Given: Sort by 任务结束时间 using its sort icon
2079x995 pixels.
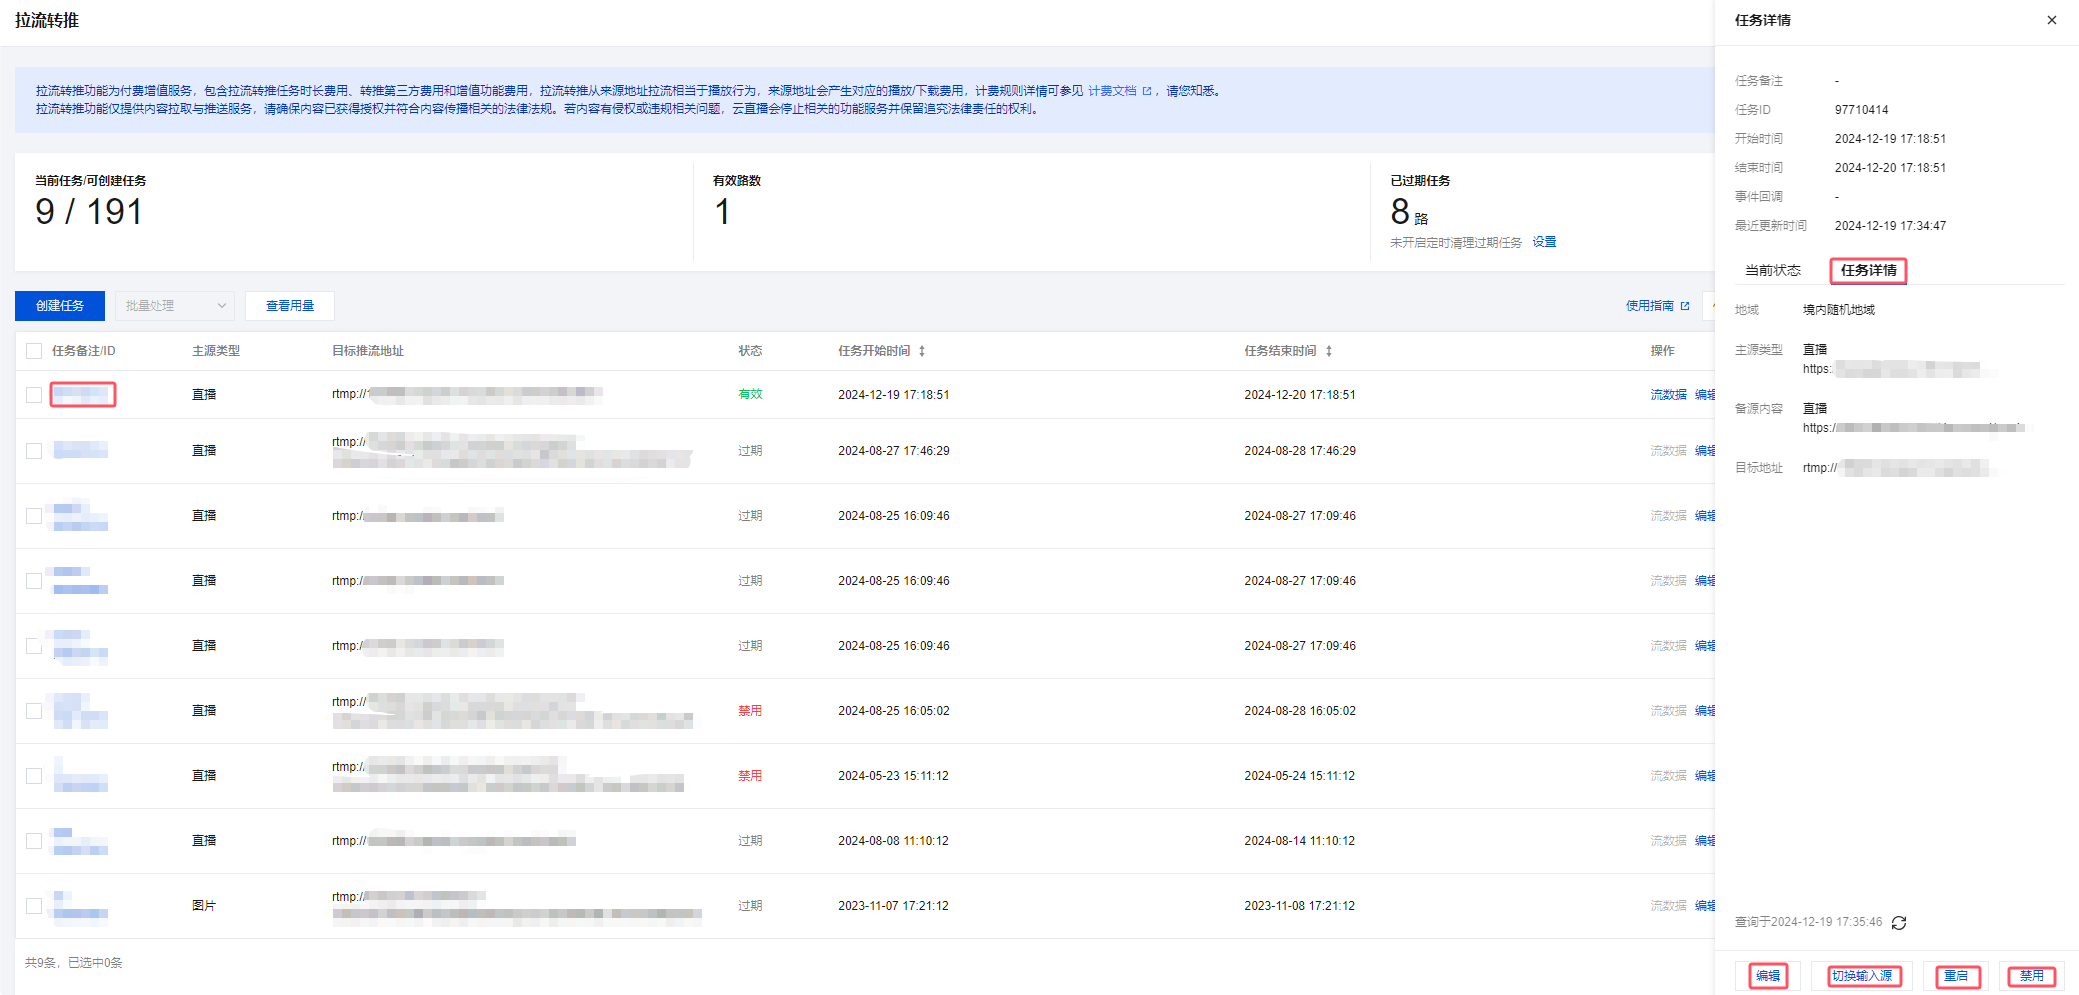Looking at the screenshot, I should pos(1329,351).
